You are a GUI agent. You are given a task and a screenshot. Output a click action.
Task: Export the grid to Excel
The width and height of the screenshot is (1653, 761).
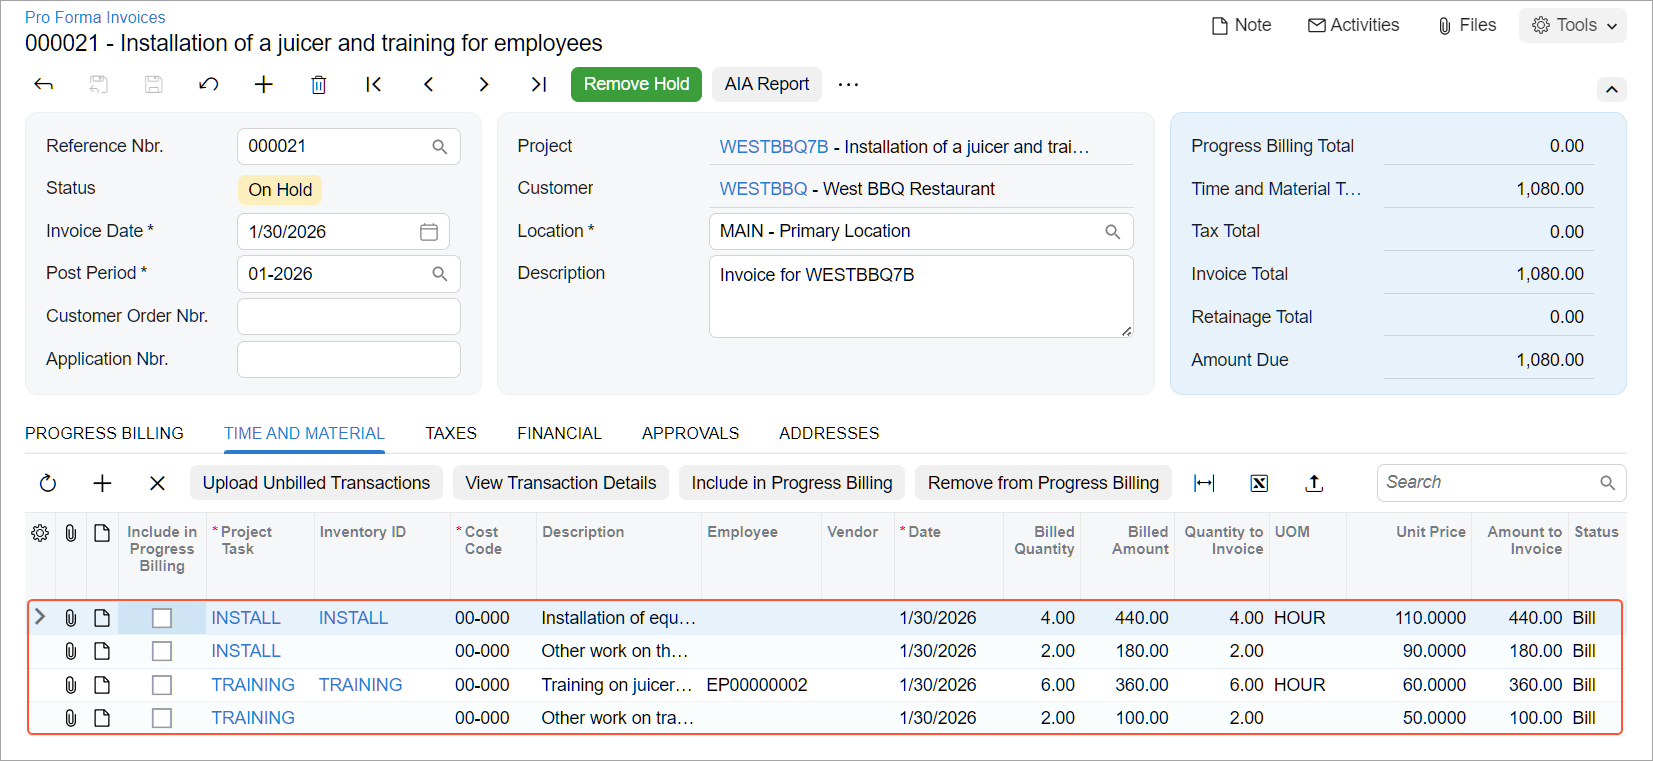coord(1259,483)
